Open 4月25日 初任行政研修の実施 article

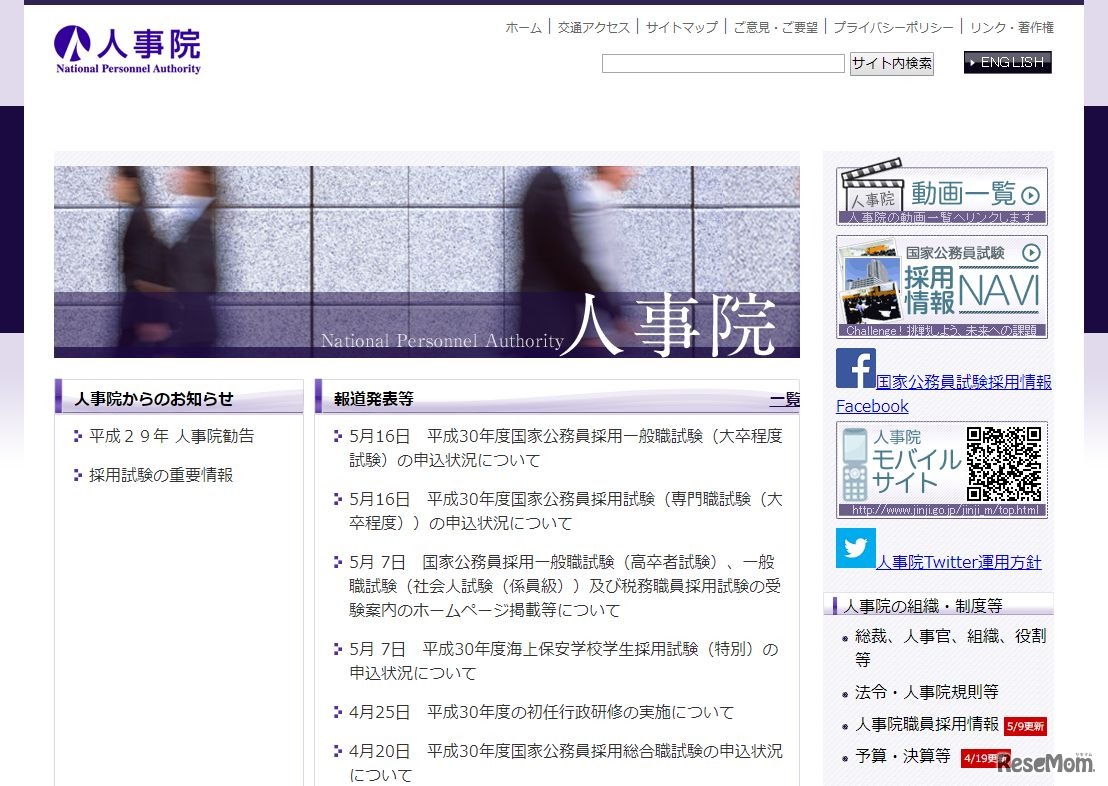coord(541,712)
